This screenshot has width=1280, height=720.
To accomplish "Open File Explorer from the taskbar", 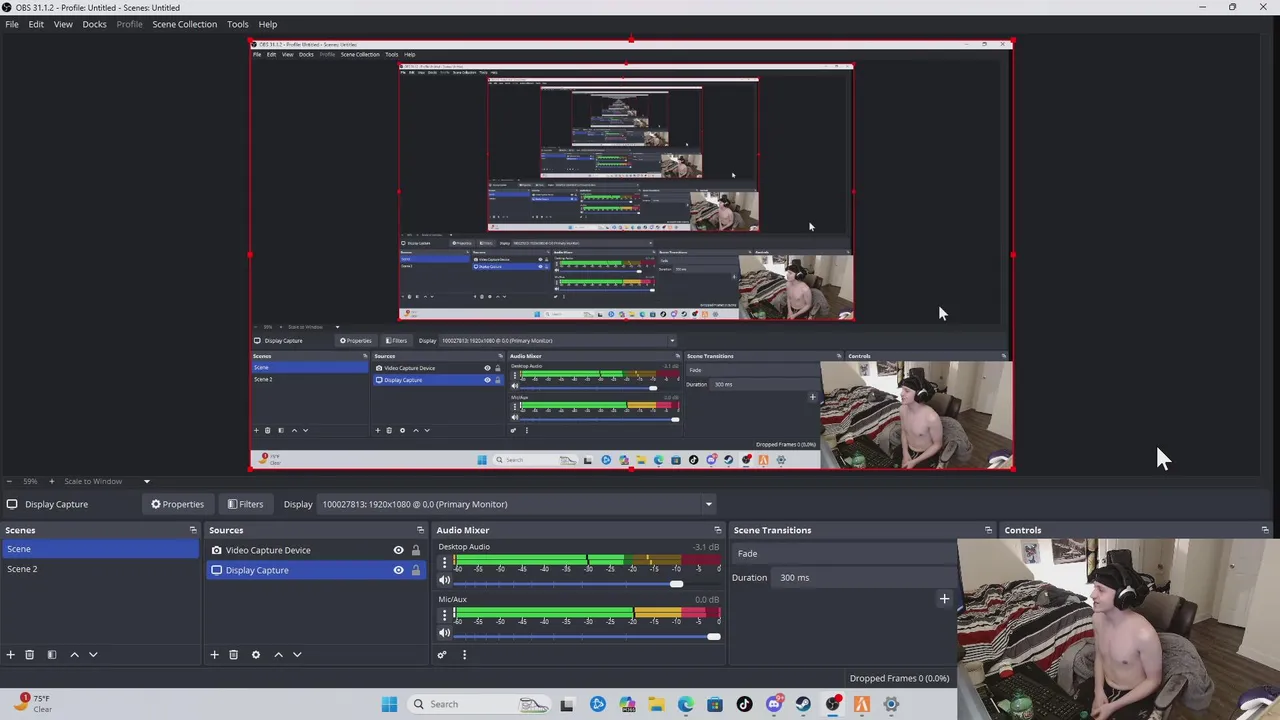I will click(x=656, y=704).
